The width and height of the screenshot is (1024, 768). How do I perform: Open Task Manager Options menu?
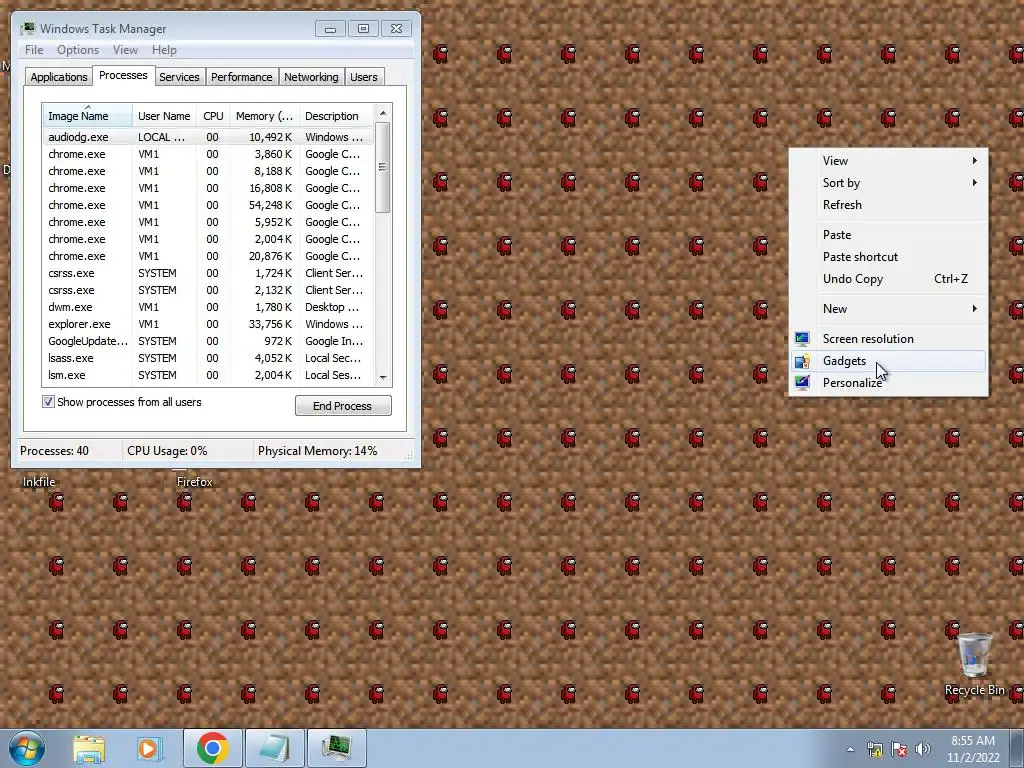(x=78, y=50)
